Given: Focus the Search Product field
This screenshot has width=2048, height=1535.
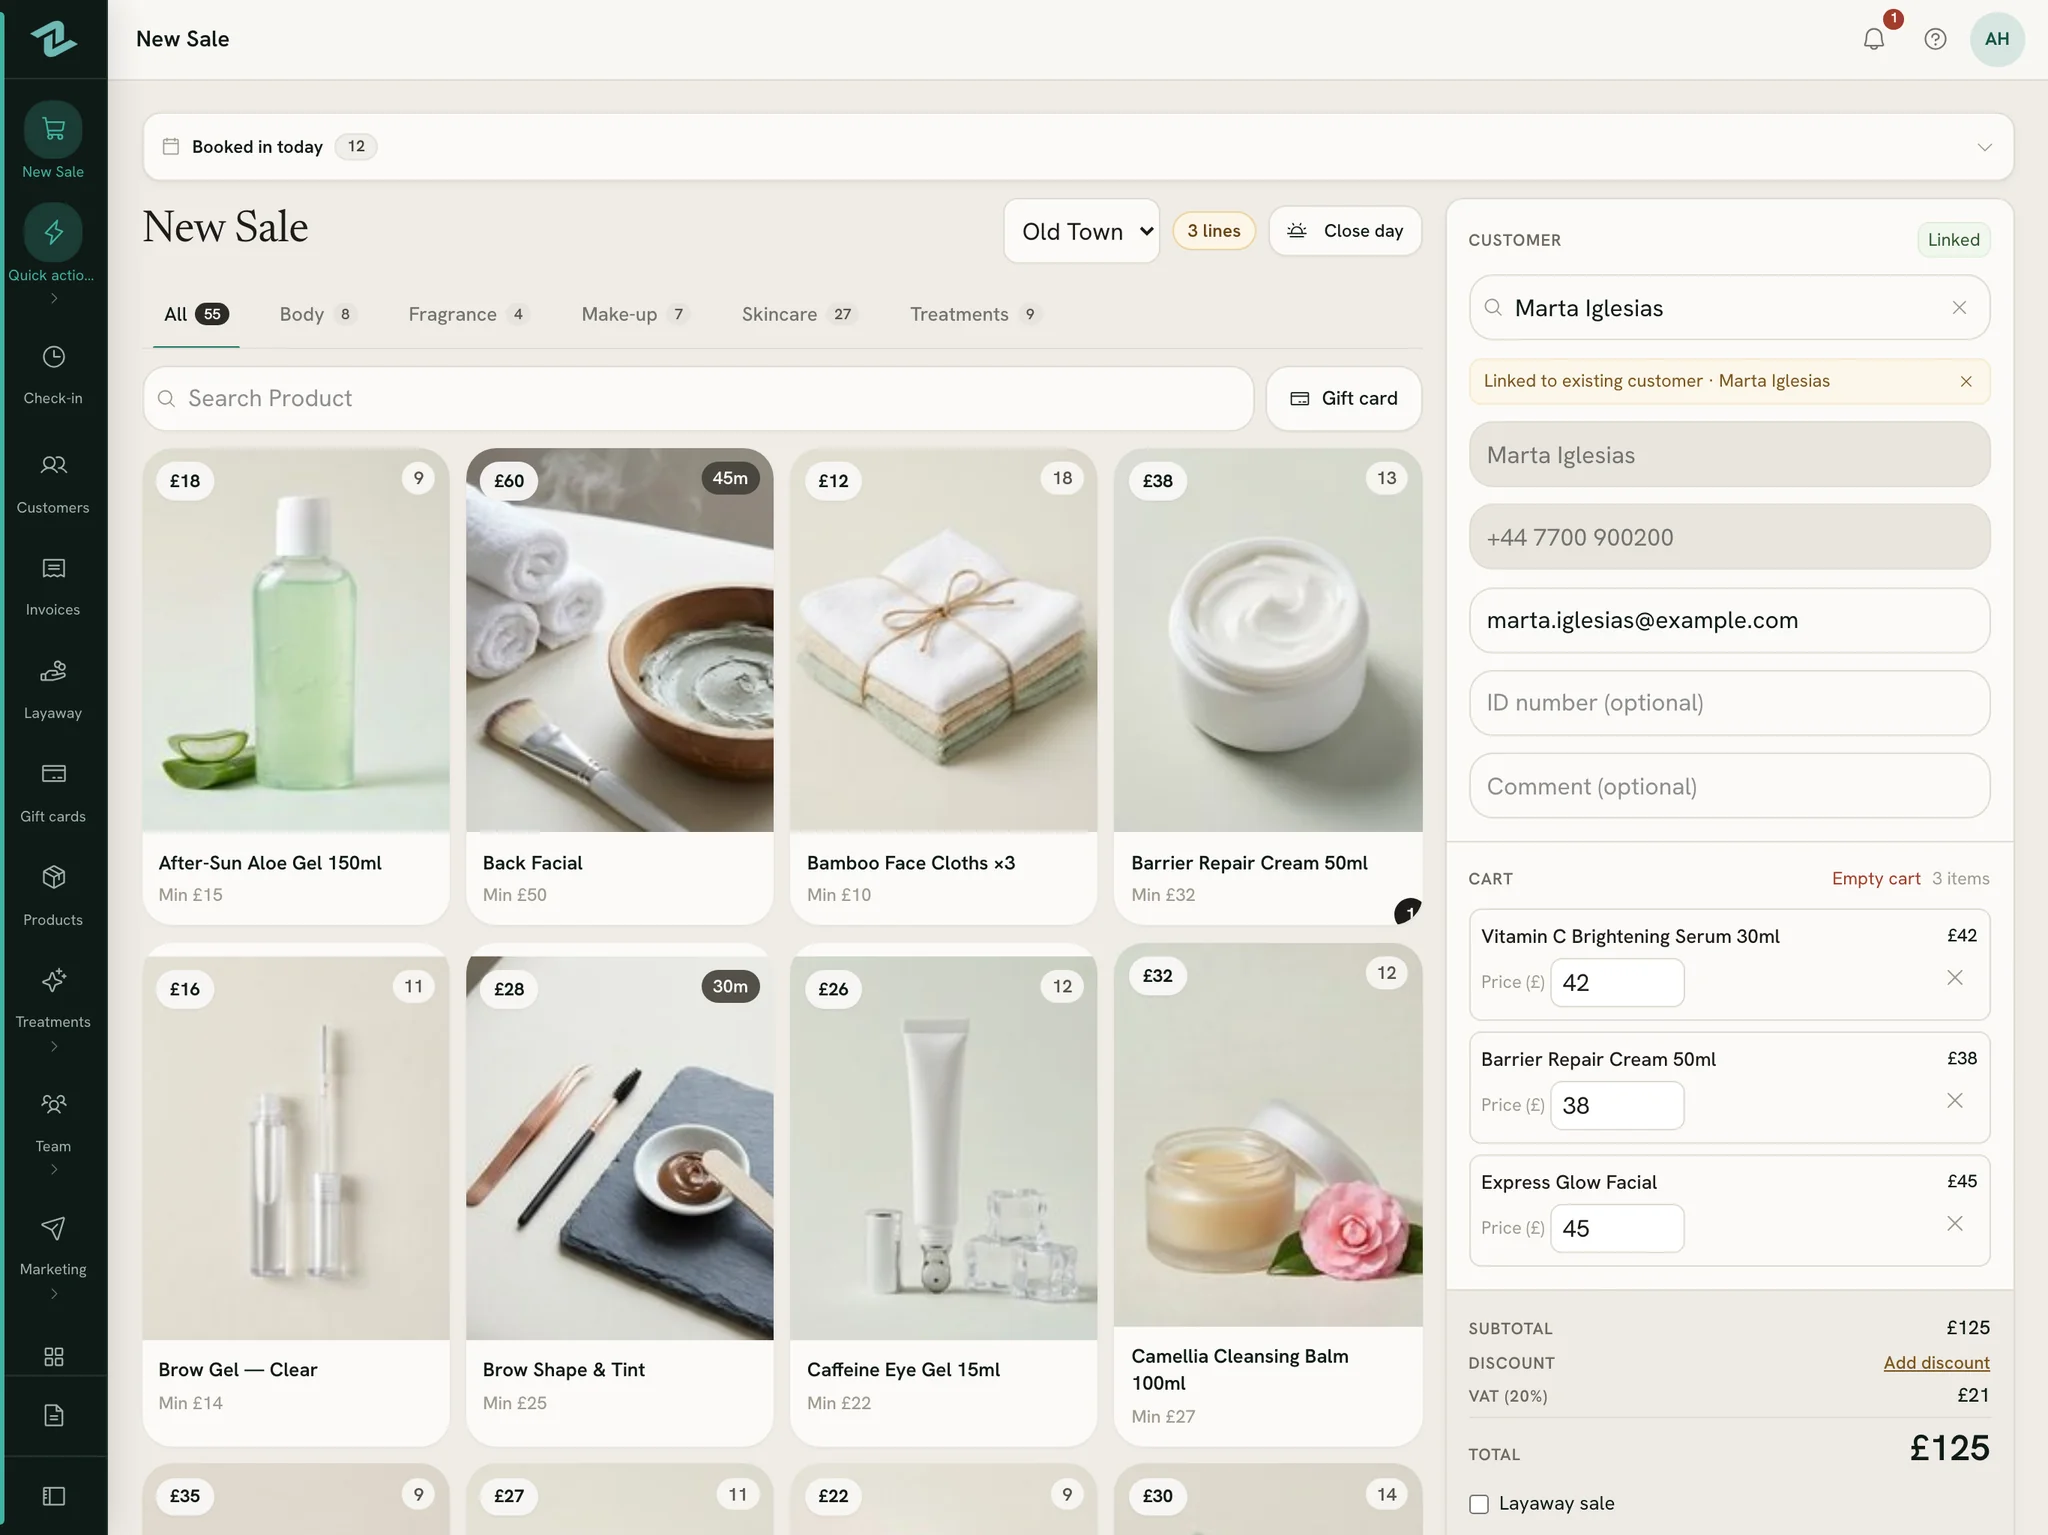Looking at the screenshot, I should click(698, 398).
